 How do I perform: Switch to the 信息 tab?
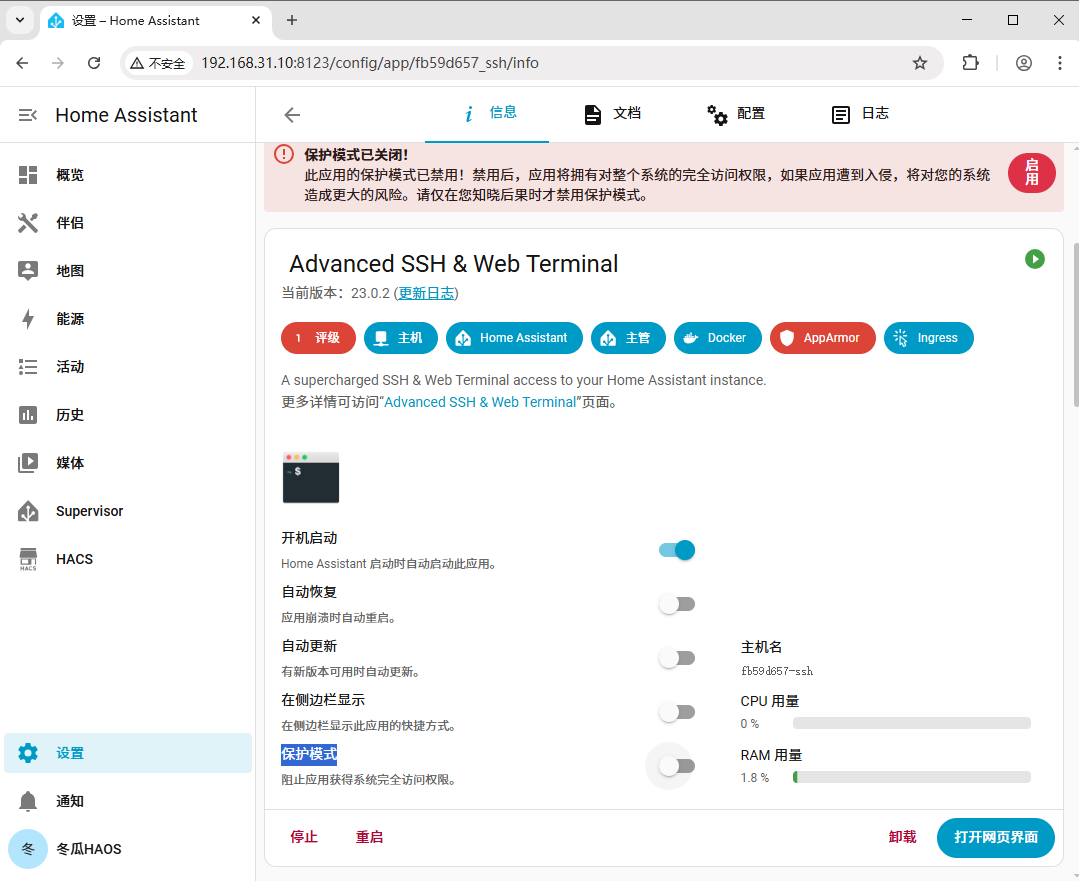pyautogui.click(x=487, y=114)
